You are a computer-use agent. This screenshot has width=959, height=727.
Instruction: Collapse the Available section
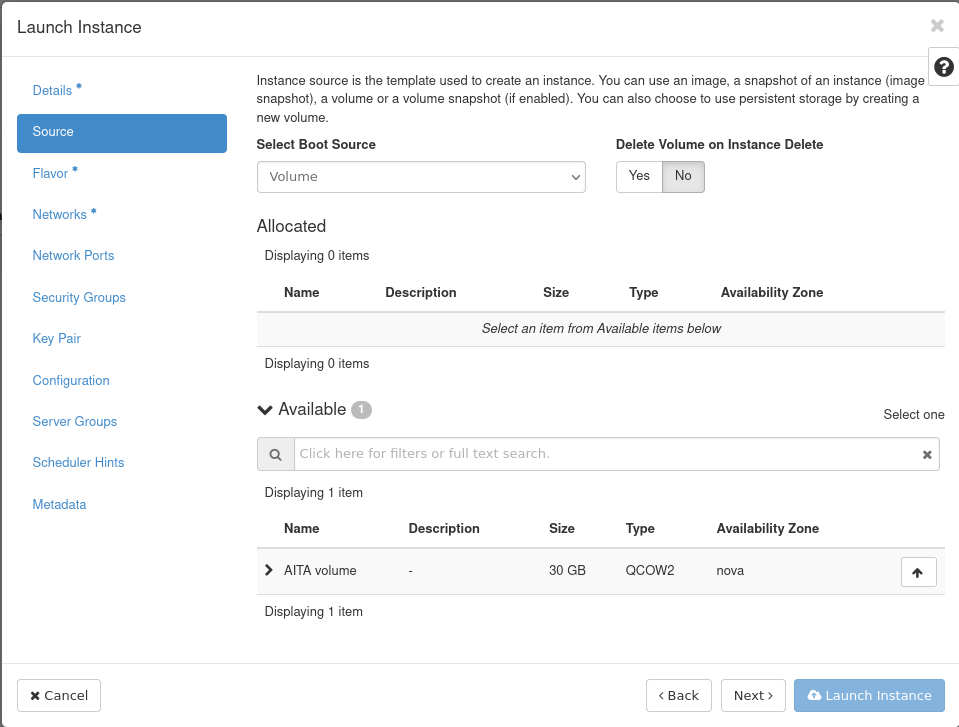[264, 409]
